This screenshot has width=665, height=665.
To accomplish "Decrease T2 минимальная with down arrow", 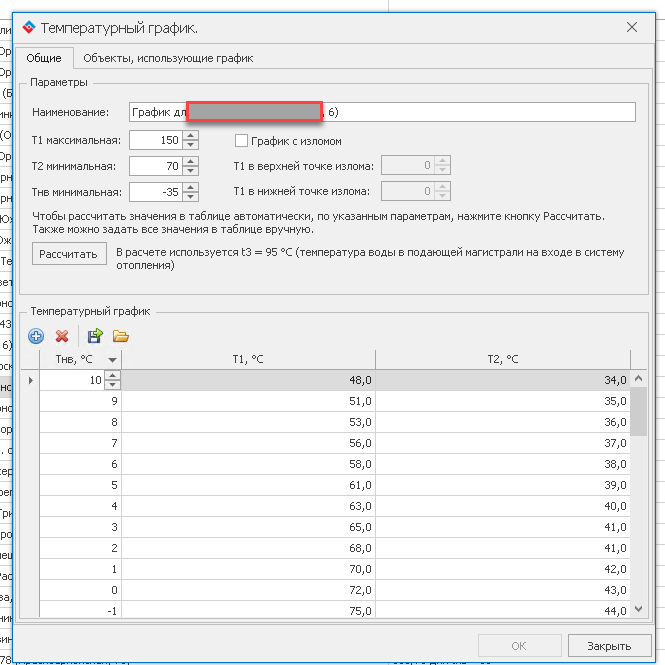I will point(187,170).
